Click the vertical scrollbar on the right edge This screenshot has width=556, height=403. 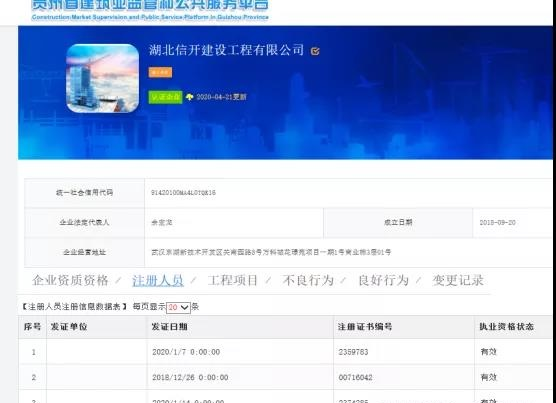tap(554, 201)
